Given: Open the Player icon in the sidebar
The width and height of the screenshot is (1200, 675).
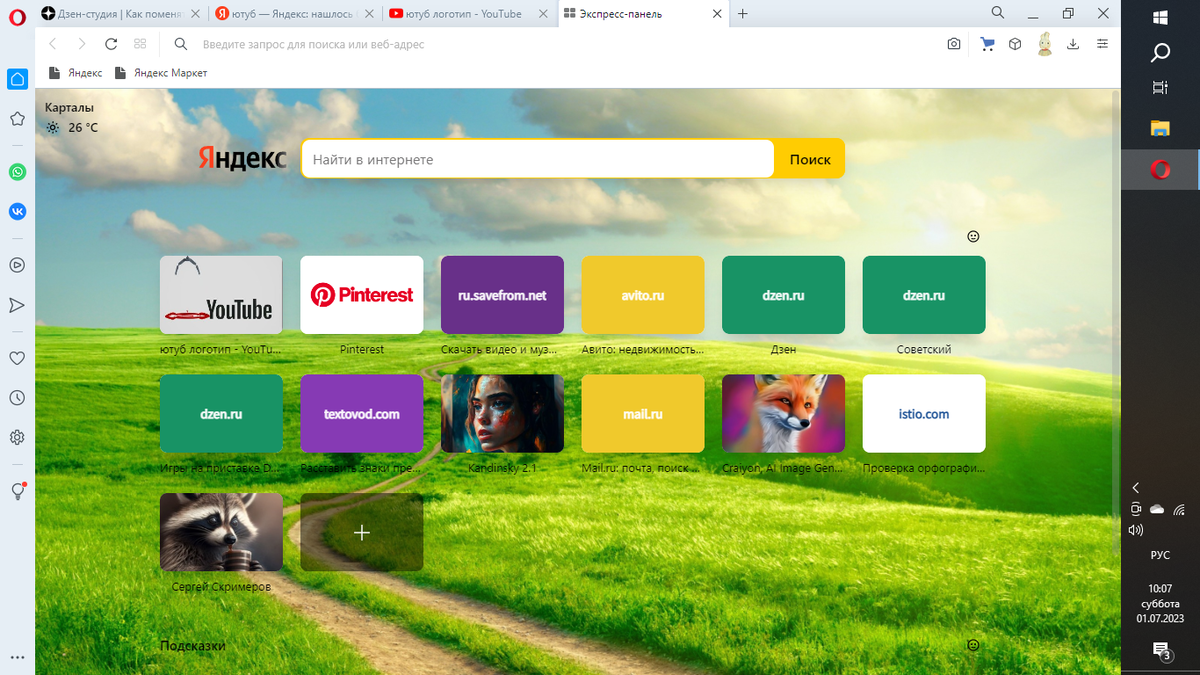Looking at the screenshot, I should pos(17,265).
